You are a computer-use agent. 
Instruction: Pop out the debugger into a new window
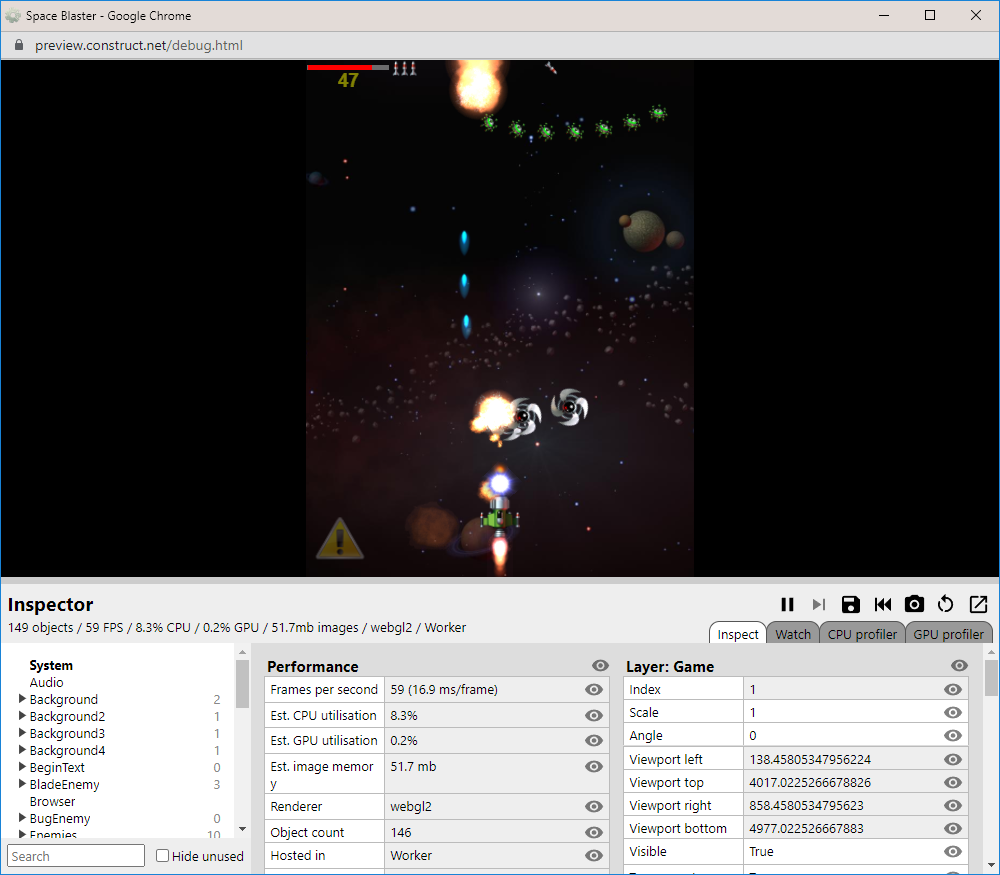(978, 604)
